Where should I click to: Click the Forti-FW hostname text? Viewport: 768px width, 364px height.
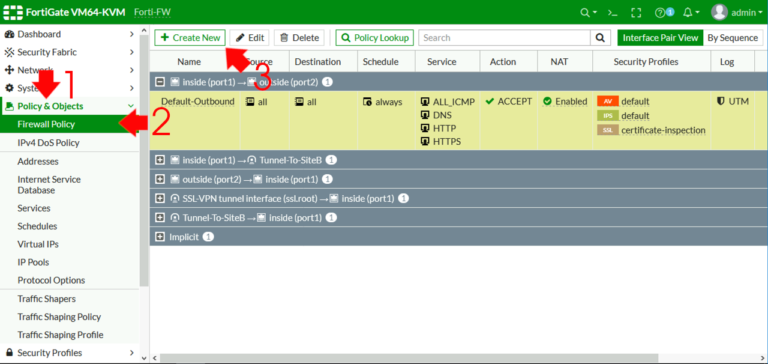pyautogui.click(x=152, y=12)
